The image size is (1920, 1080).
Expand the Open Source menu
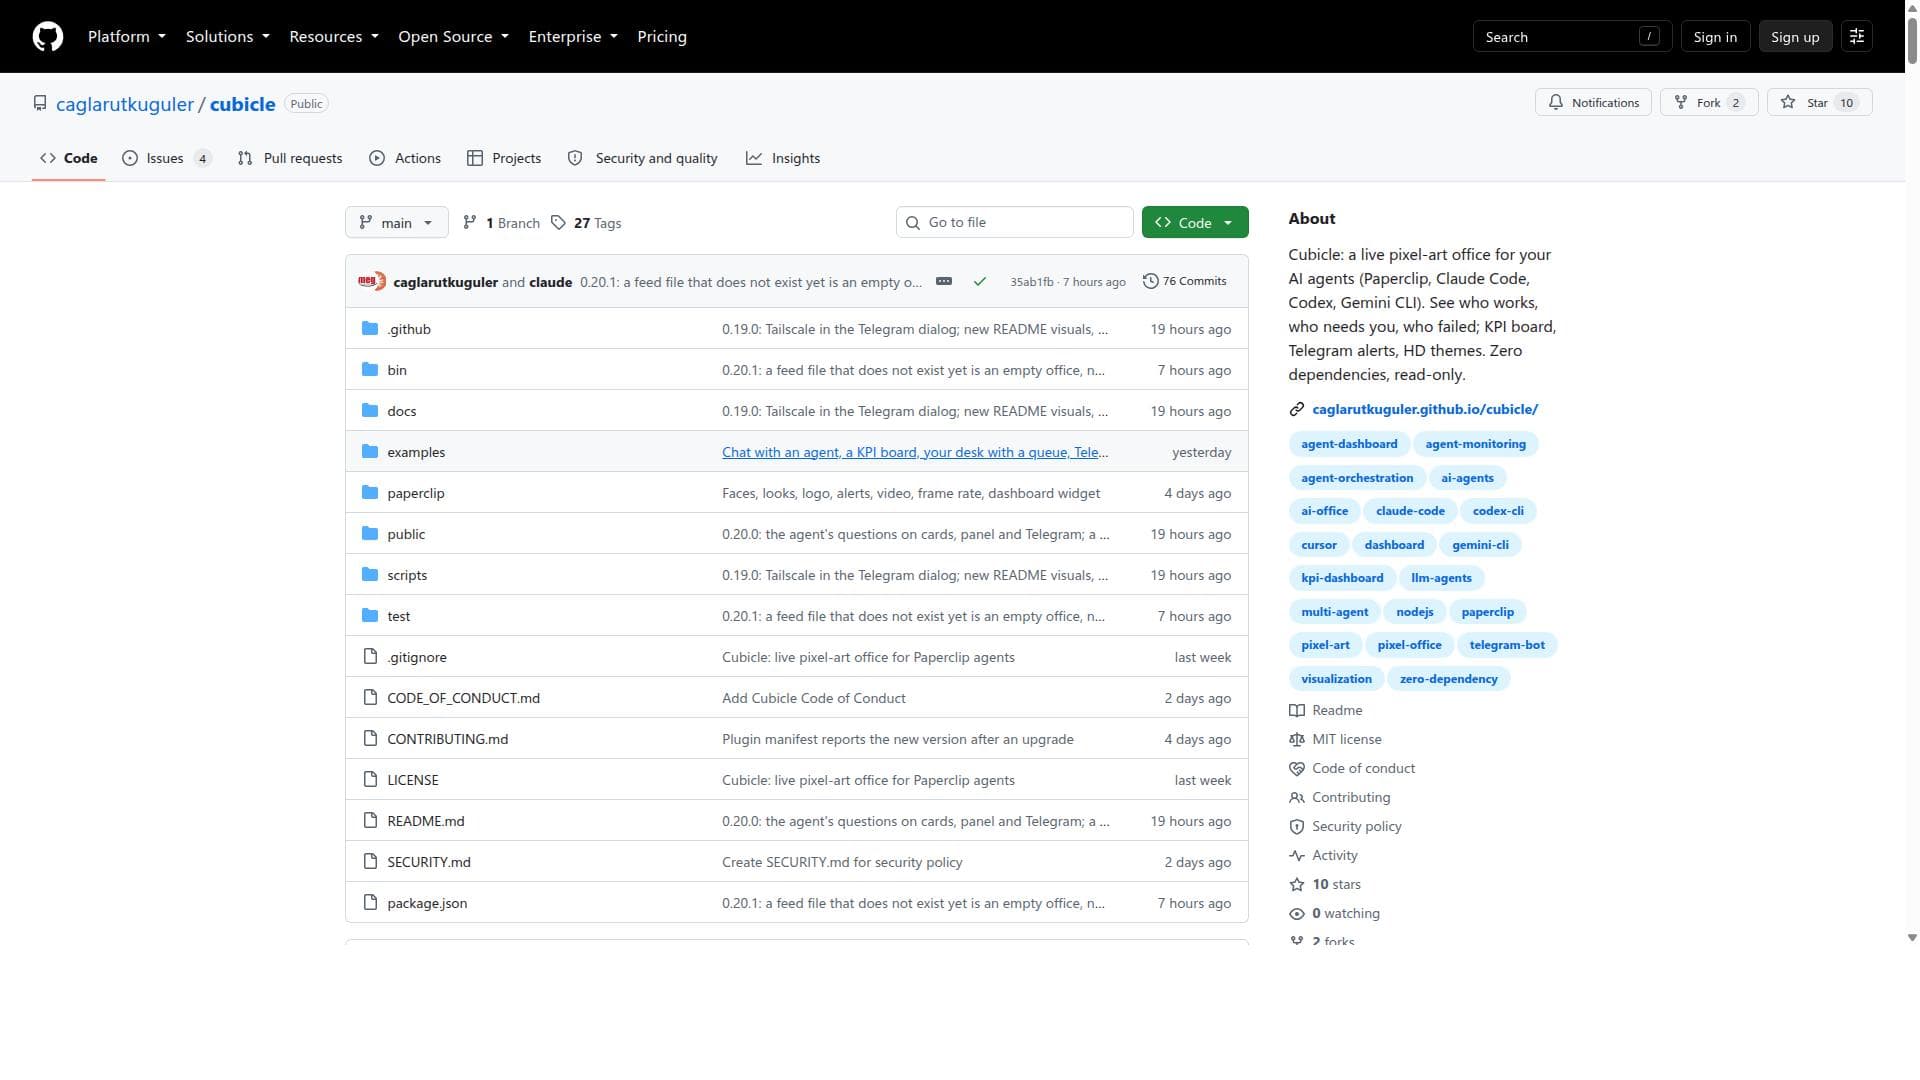(453, 37)
